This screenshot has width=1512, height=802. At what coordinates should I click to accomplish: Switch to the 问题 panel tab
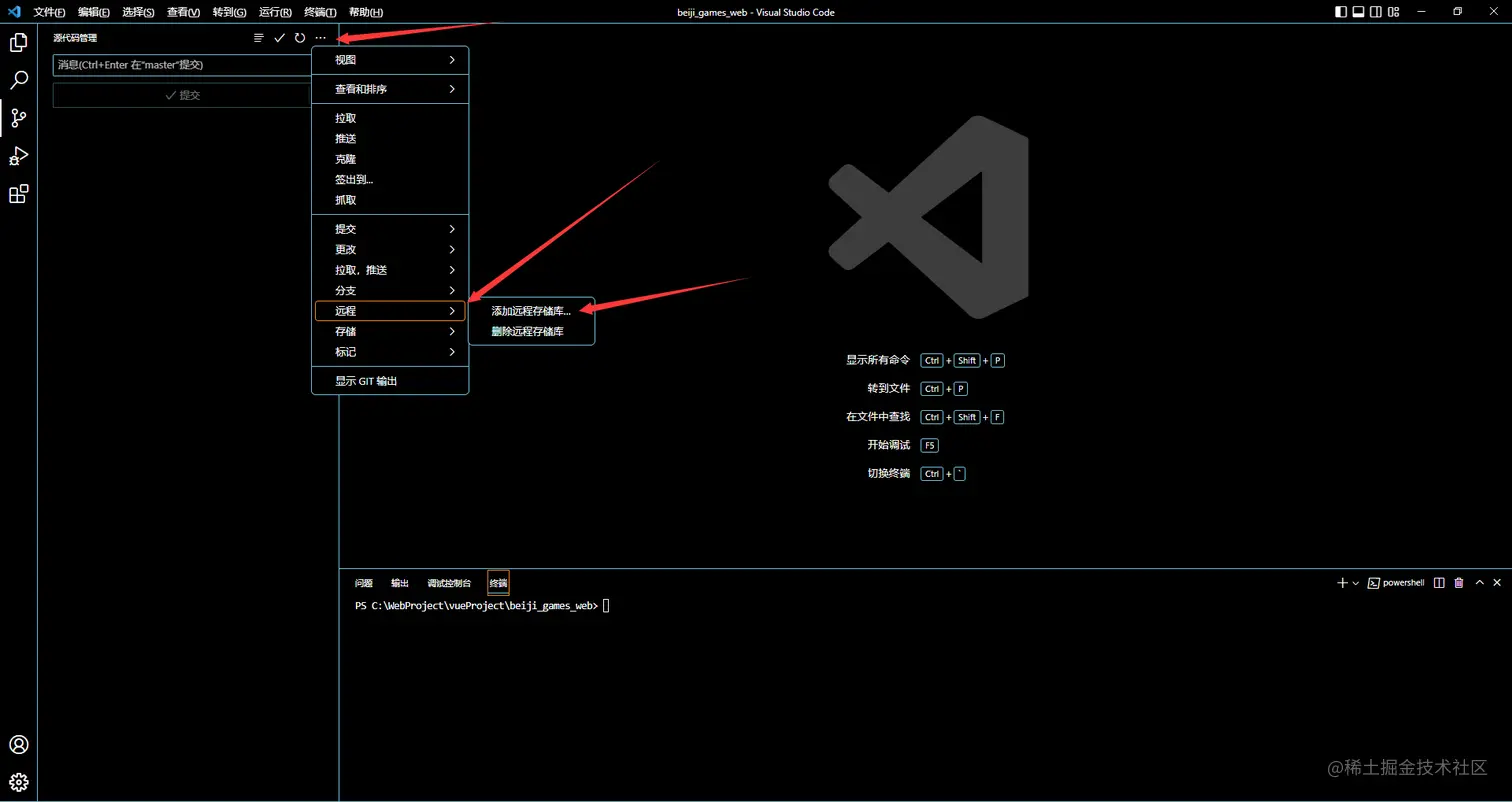pyautogui.click(x=364, y=583)
